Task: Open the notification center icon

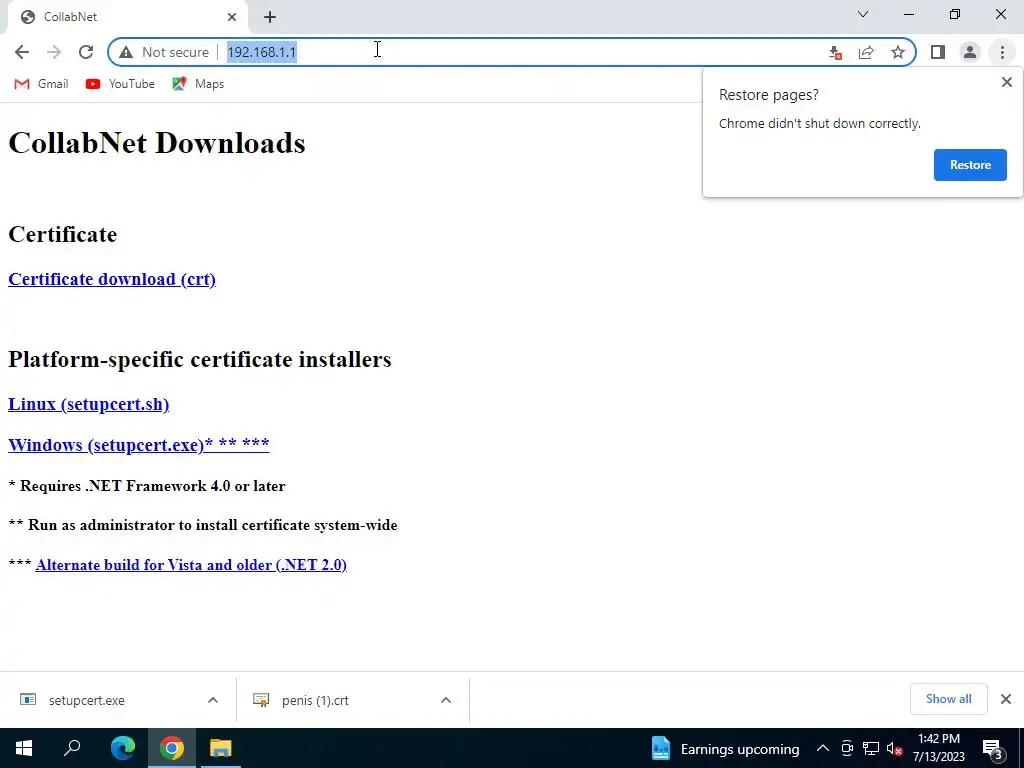Action: [993, 749]
